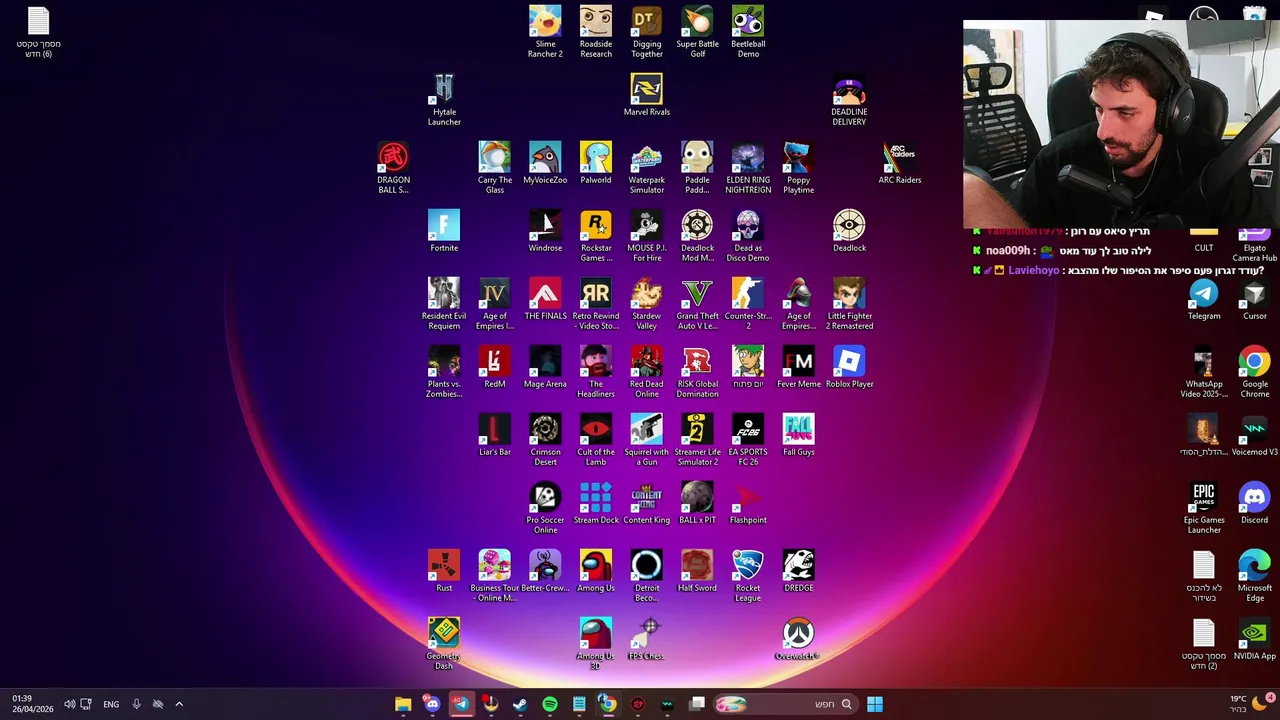Select the DRAGON BALL icon

(x=393, y=168)
